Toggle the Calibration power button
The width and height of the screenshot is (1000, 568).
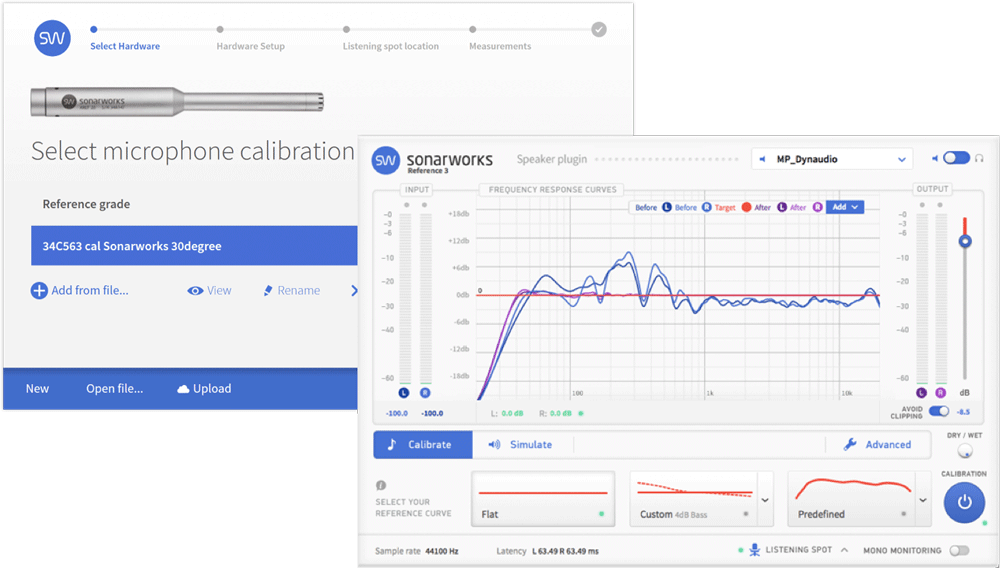click(x=964, y=502)
